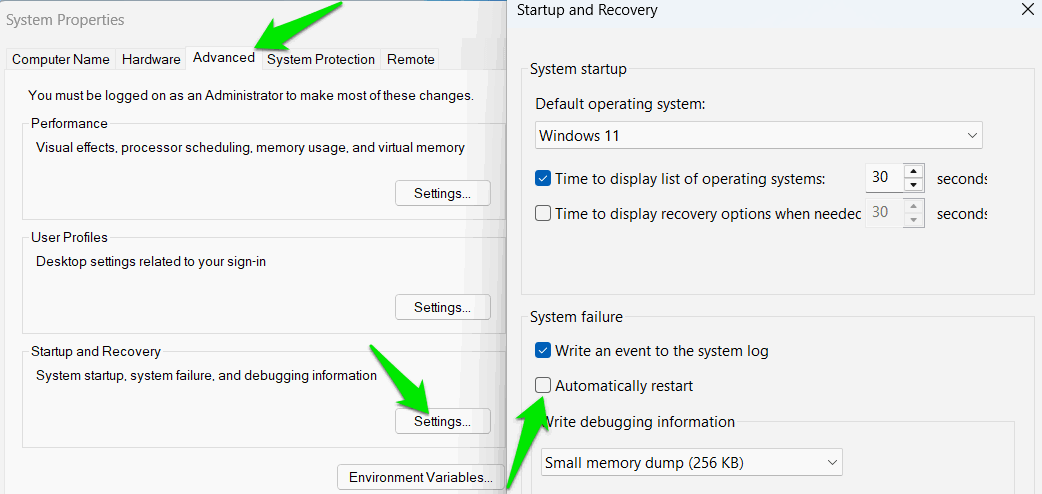Decrease operating systems list time with down arrow
The height and width of the screenshot is (494, 1042).
[x=914, y=185]
